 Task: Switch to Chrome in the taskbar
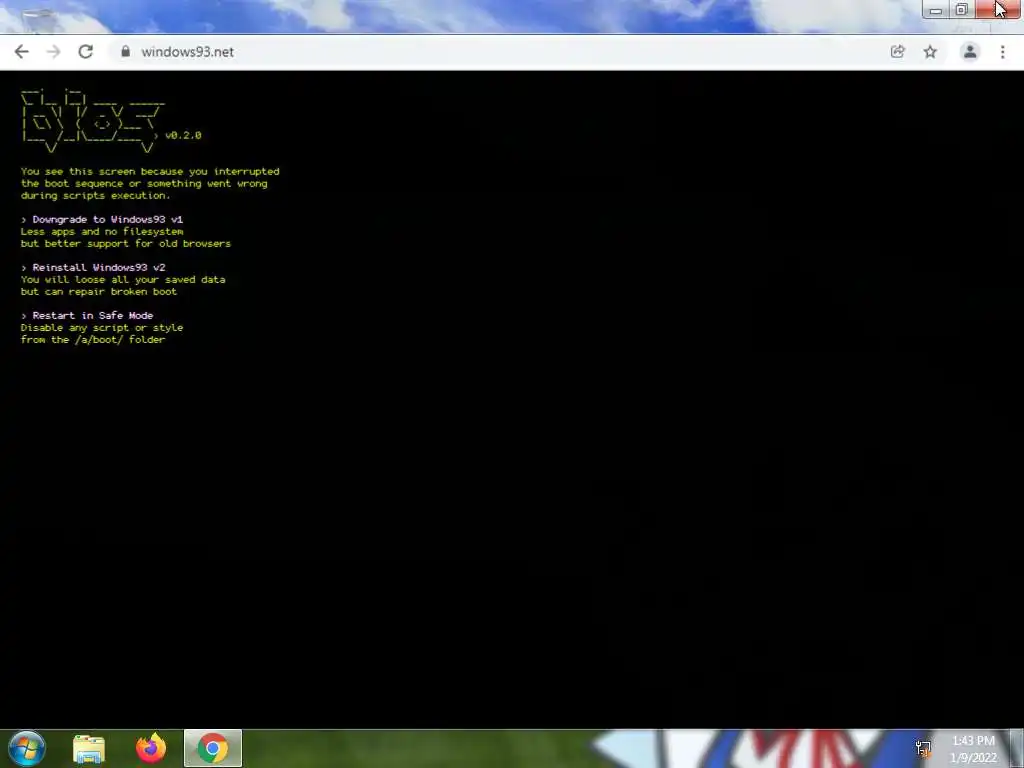[213, 748]
